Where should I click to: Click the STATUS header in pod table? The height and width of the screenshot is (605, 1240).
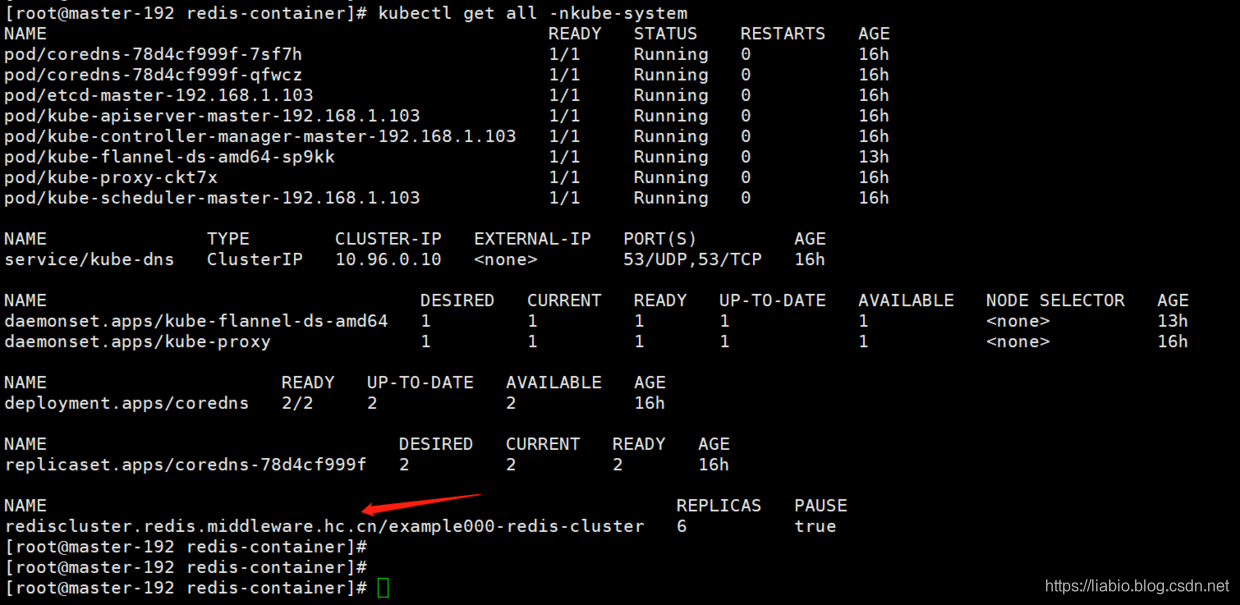point(665,34)
